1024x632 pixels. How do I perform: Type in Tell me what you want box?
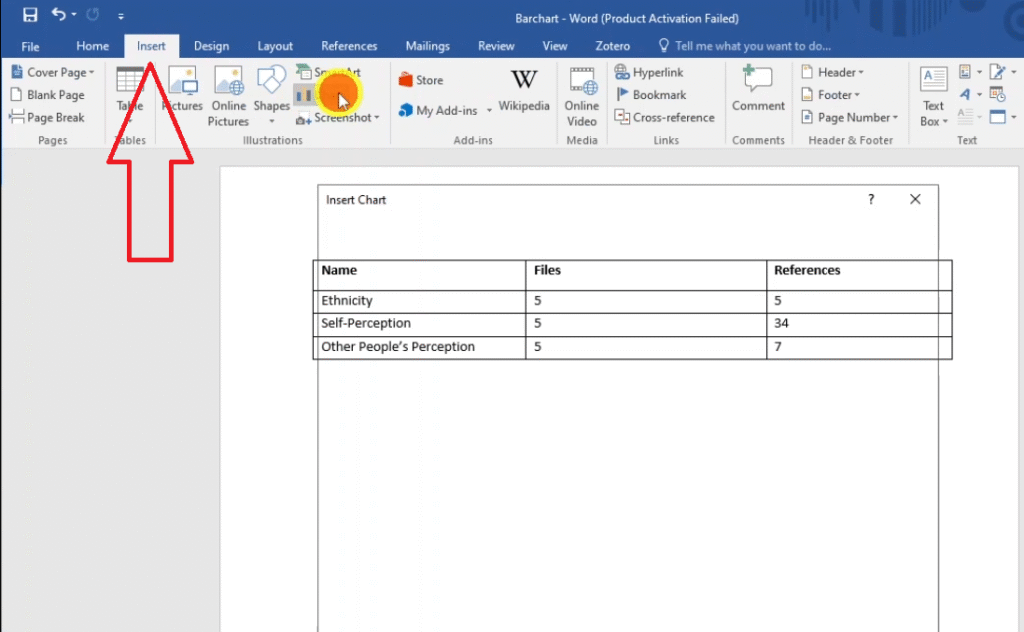(752, 46)
